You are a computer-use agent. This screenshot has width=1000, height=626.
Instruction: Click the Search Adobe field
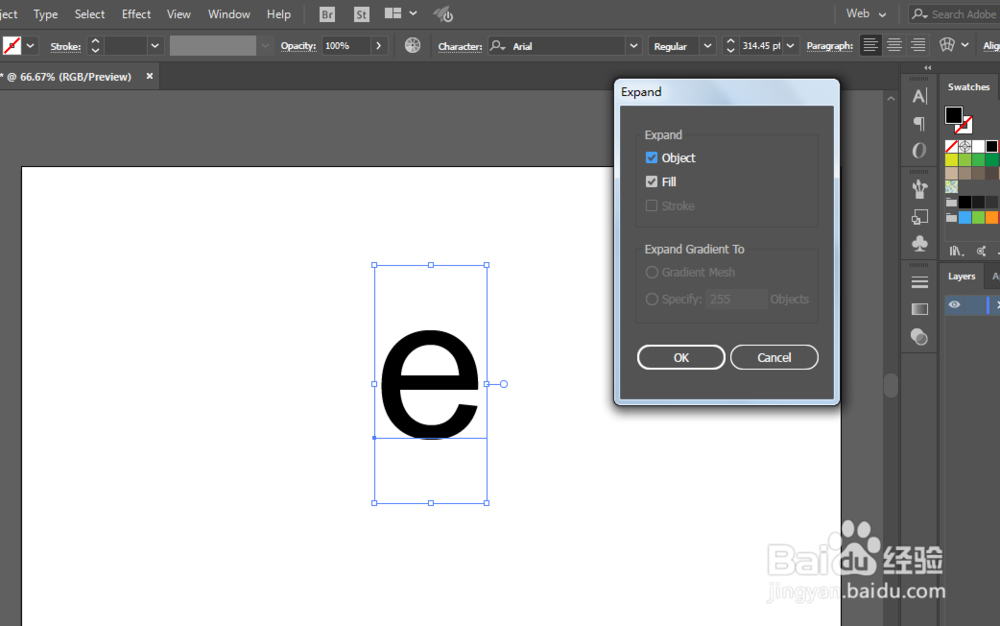954,14
